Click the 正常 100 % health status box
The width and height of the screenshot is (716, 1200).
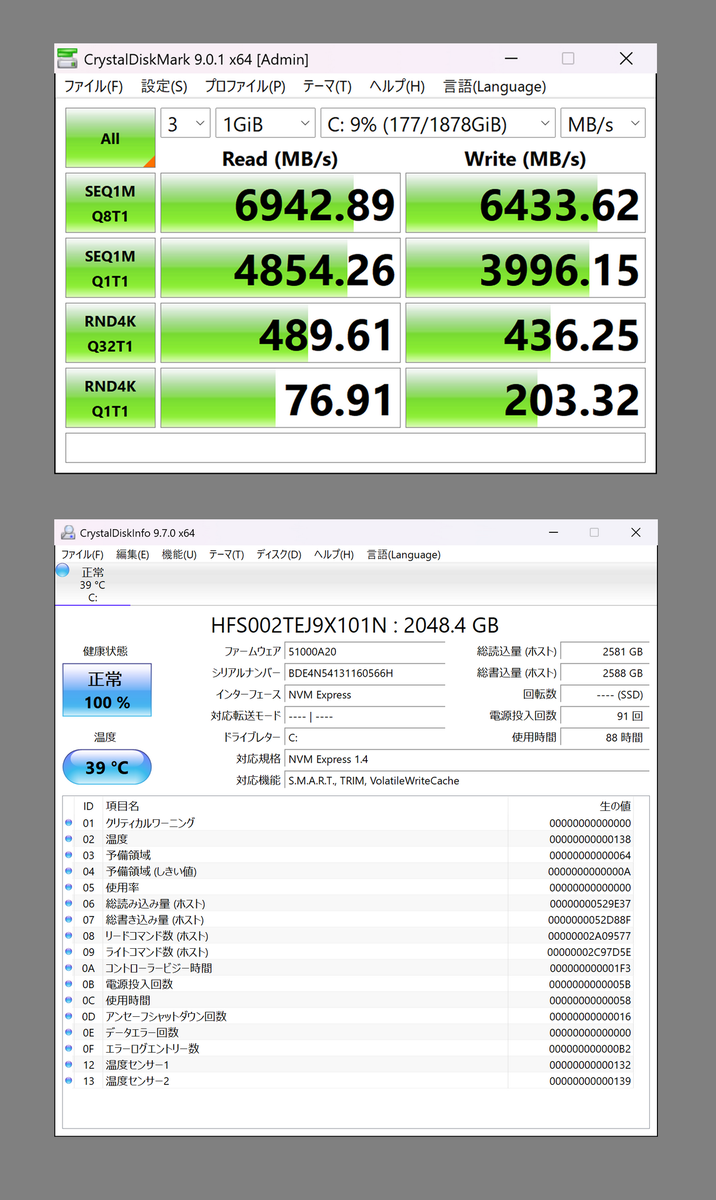point(107,690)
